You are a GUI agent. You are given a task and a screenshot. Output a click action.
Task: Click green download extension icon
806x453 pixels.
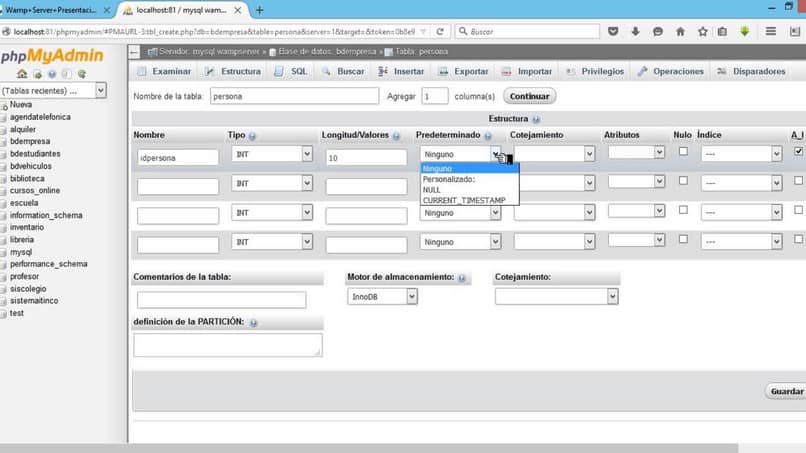click(x=744, y=31)
